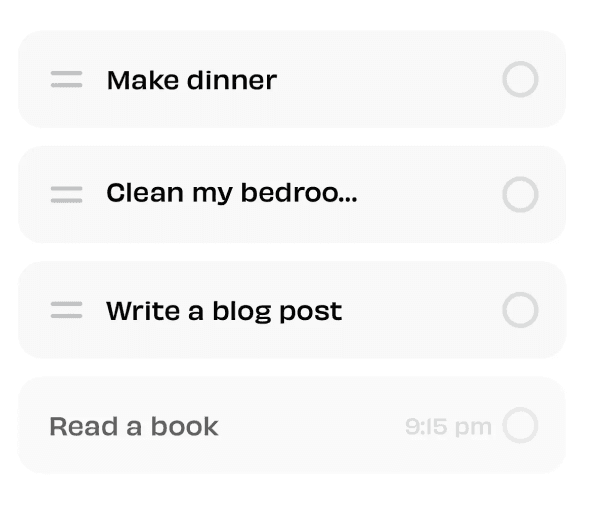Click the empty area of Make dinner card
Screen dimensions: 590x510
point(388,79)
